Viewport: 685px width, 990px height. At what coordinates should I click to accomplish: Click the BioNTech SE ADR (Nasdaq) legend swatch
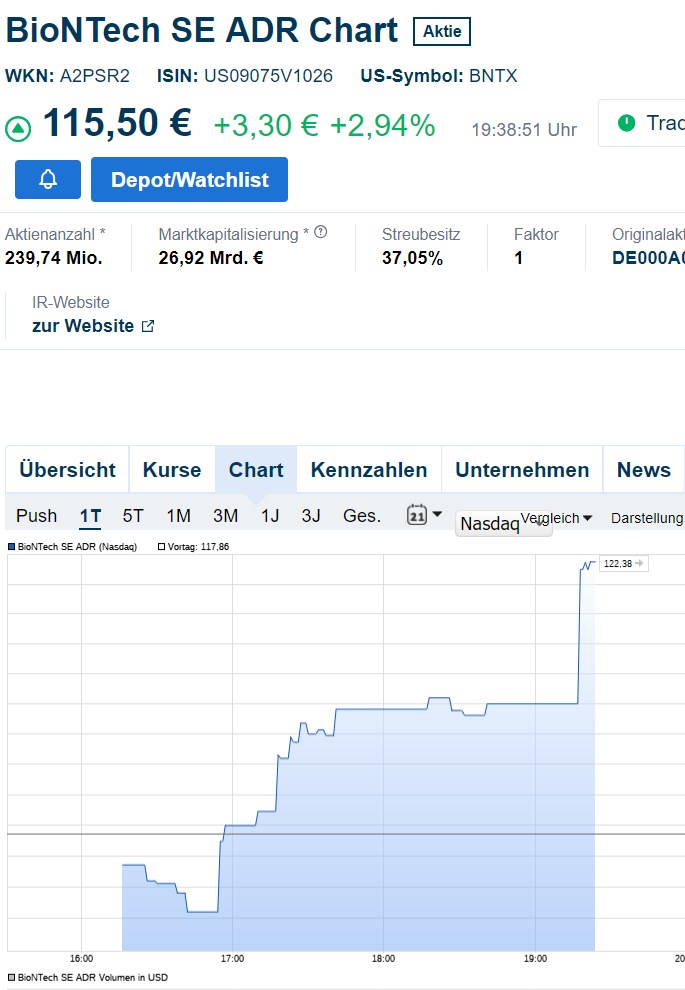[11, 547]
